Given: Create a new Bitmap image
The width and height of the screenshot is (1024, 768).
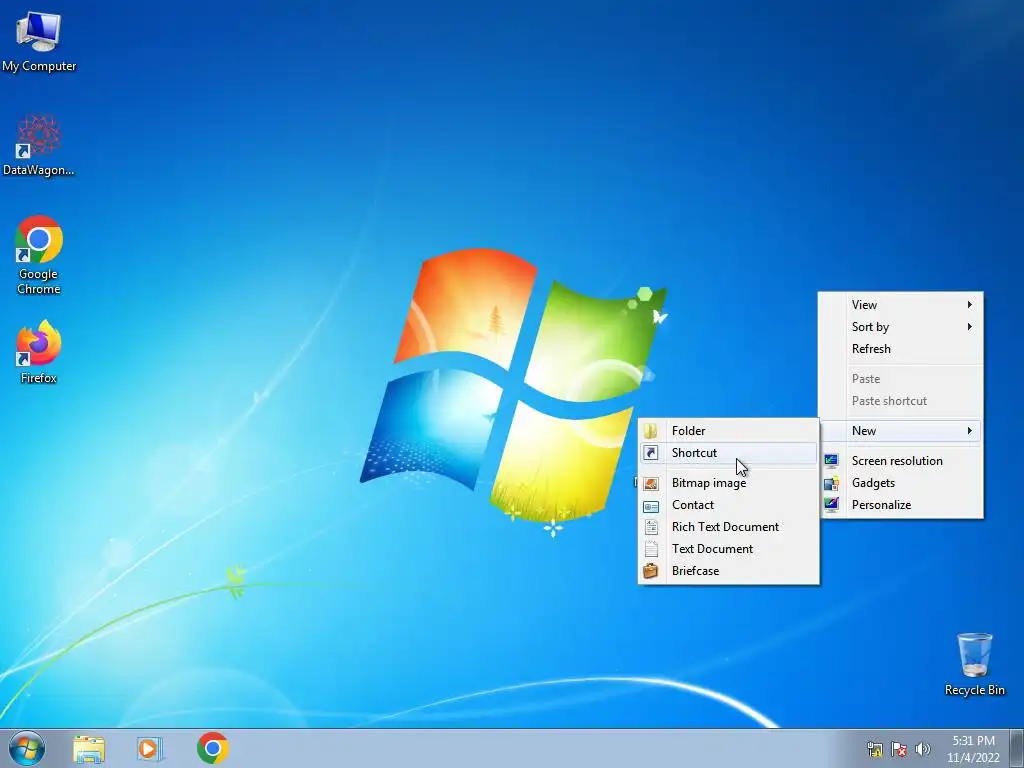Looking at the screenshot, I should 728,483.
